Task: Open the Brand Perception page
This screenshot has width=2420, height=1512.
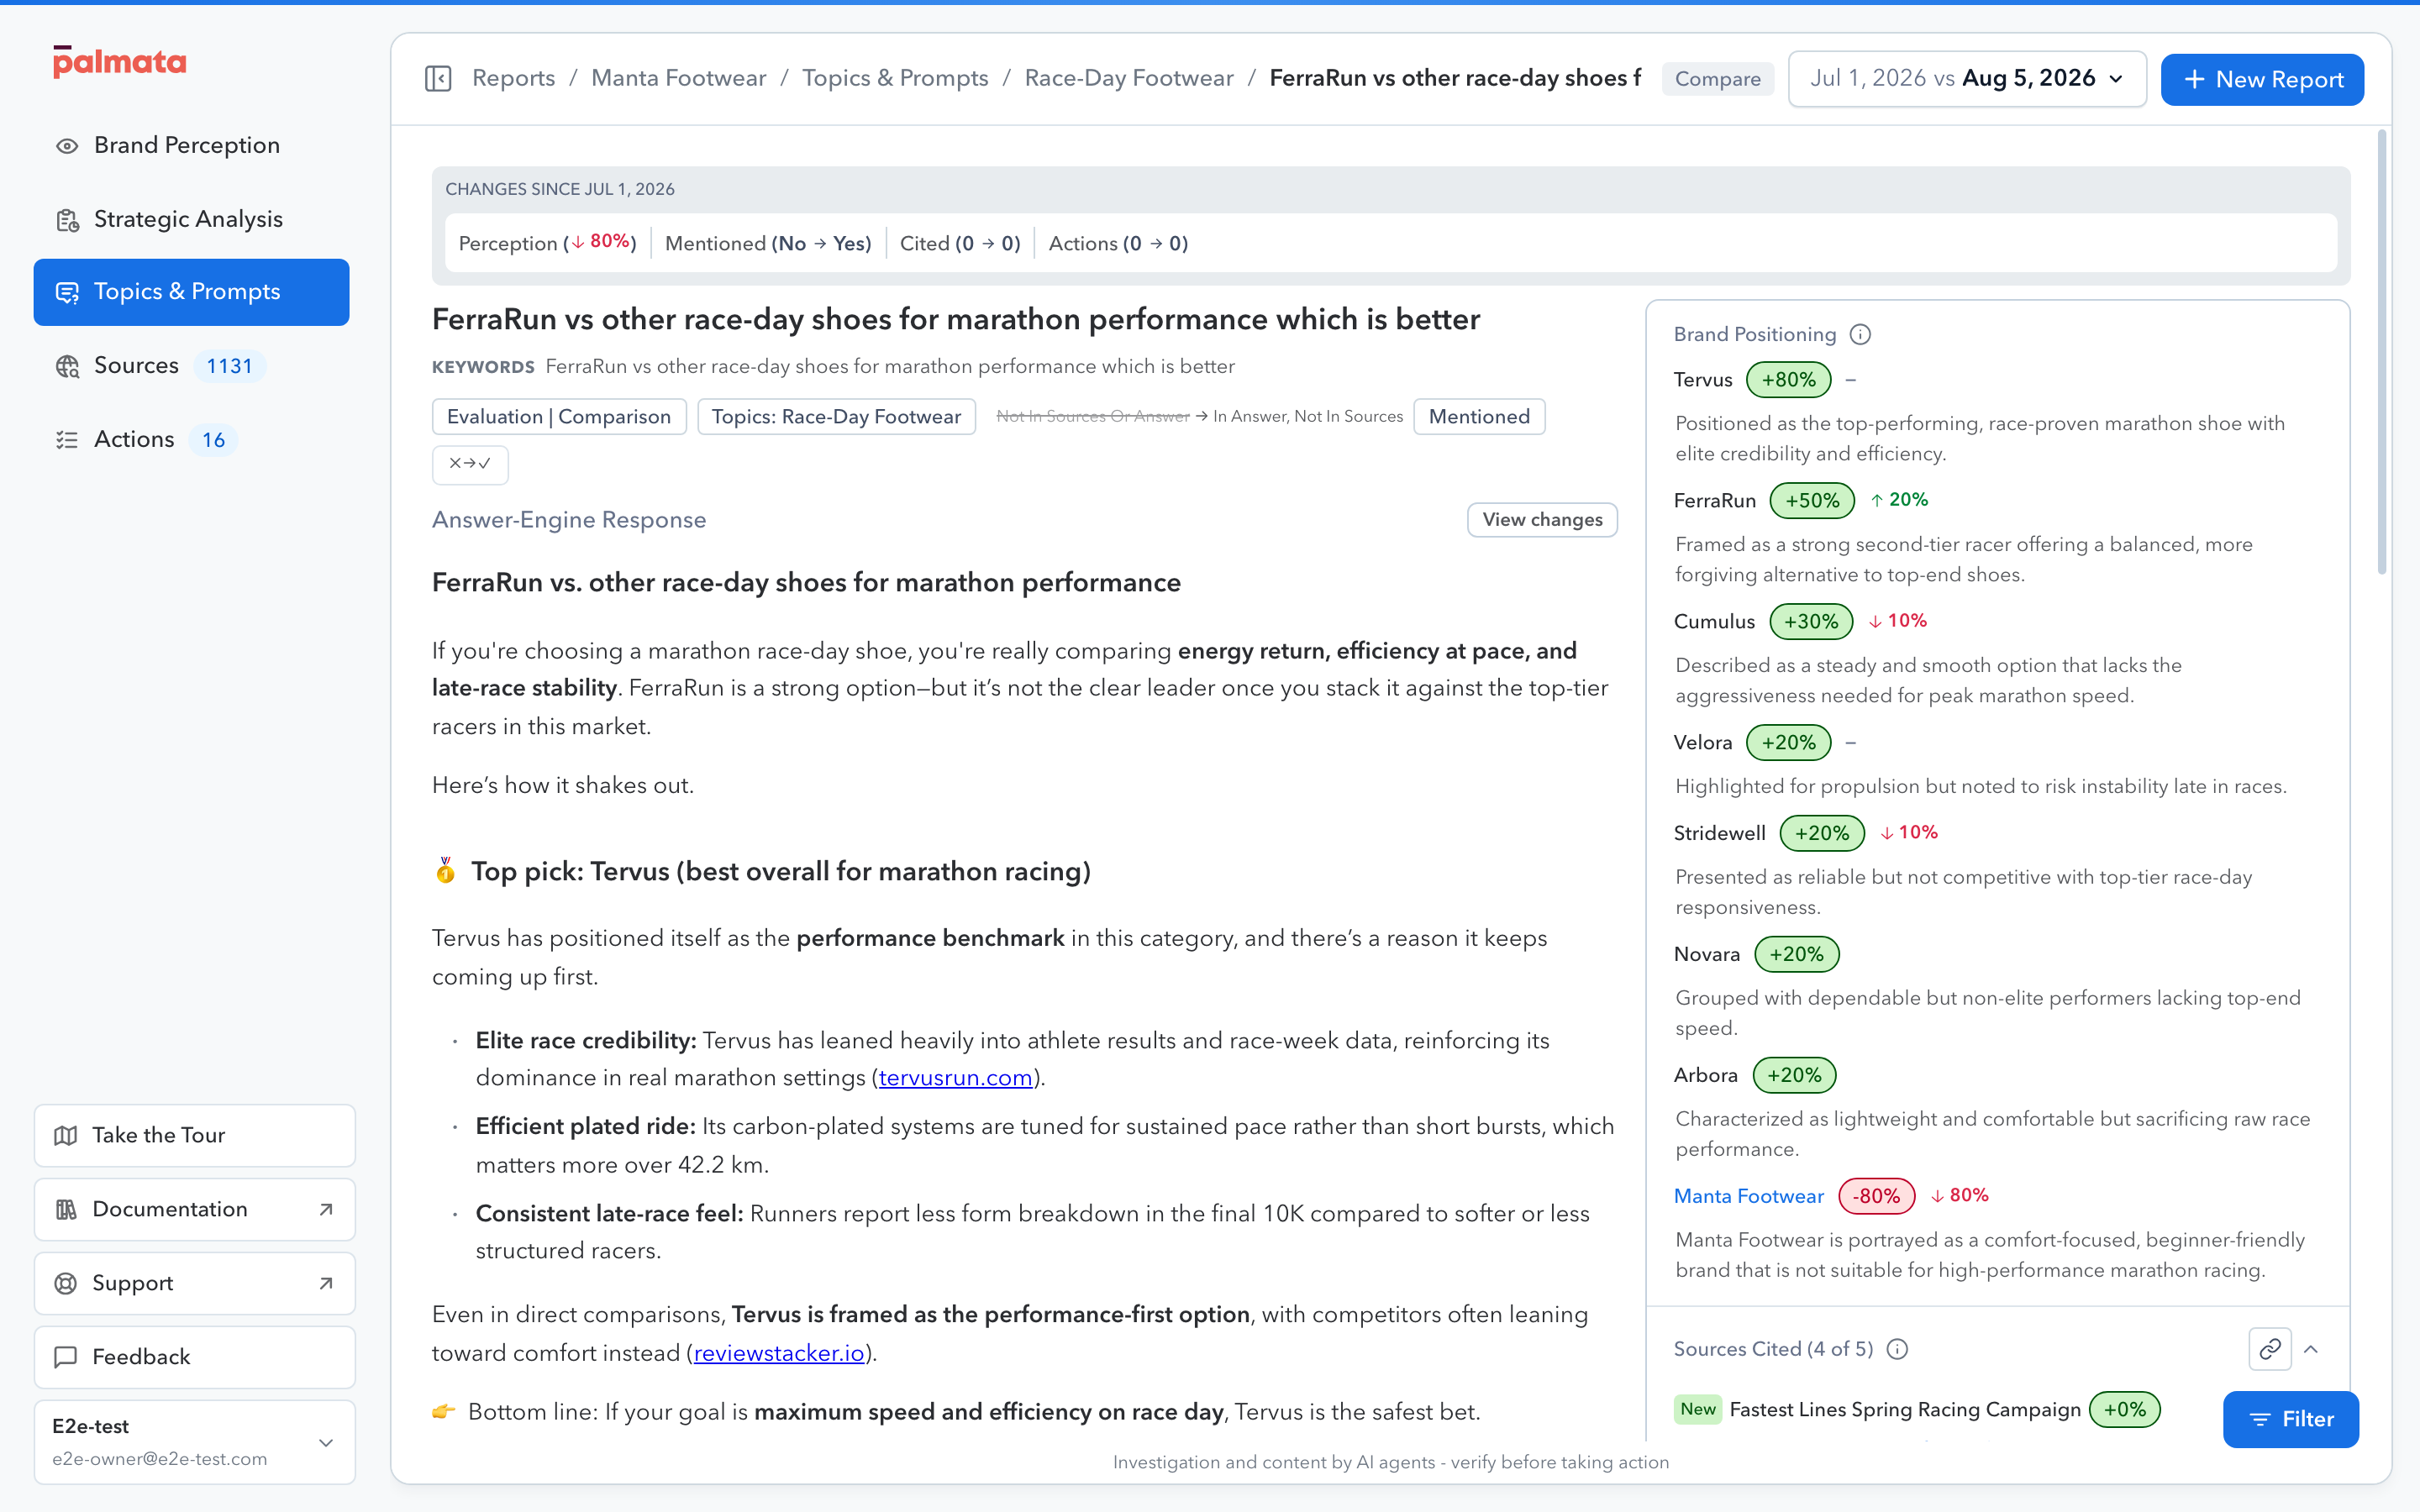Action: click(191, 146)
